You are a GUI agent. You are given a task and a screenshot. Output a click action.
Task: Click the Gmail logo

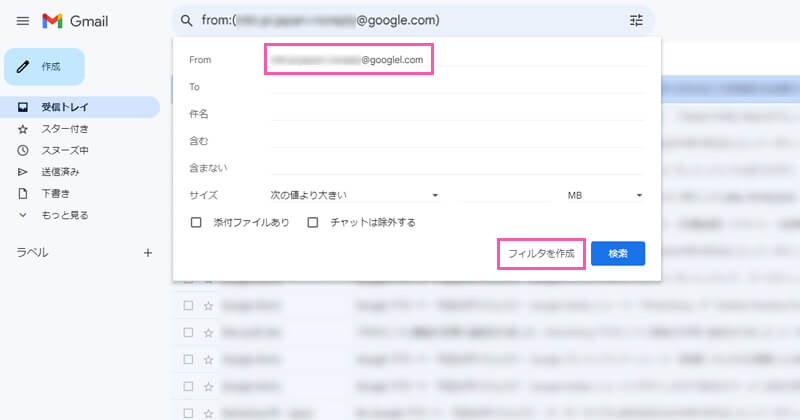(x=75, y=21)
